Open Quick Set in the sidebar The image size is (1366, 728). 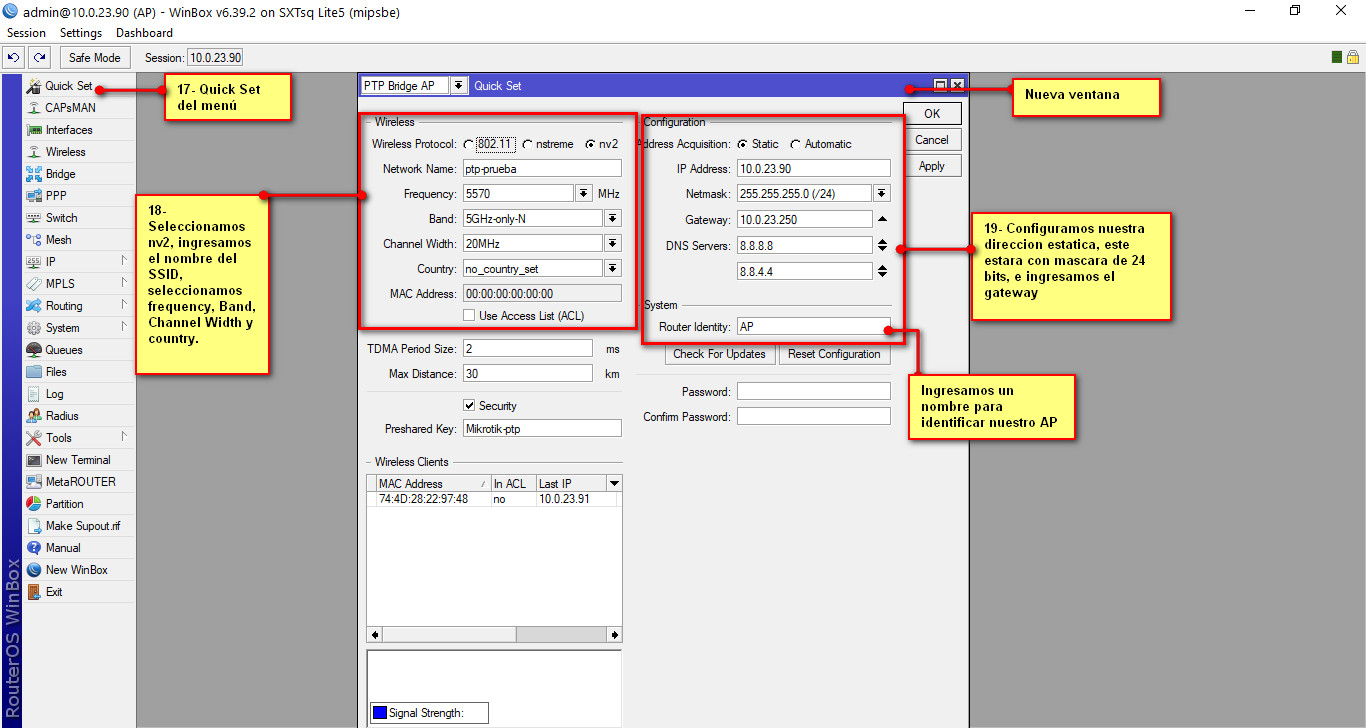[x=68, y=86]
